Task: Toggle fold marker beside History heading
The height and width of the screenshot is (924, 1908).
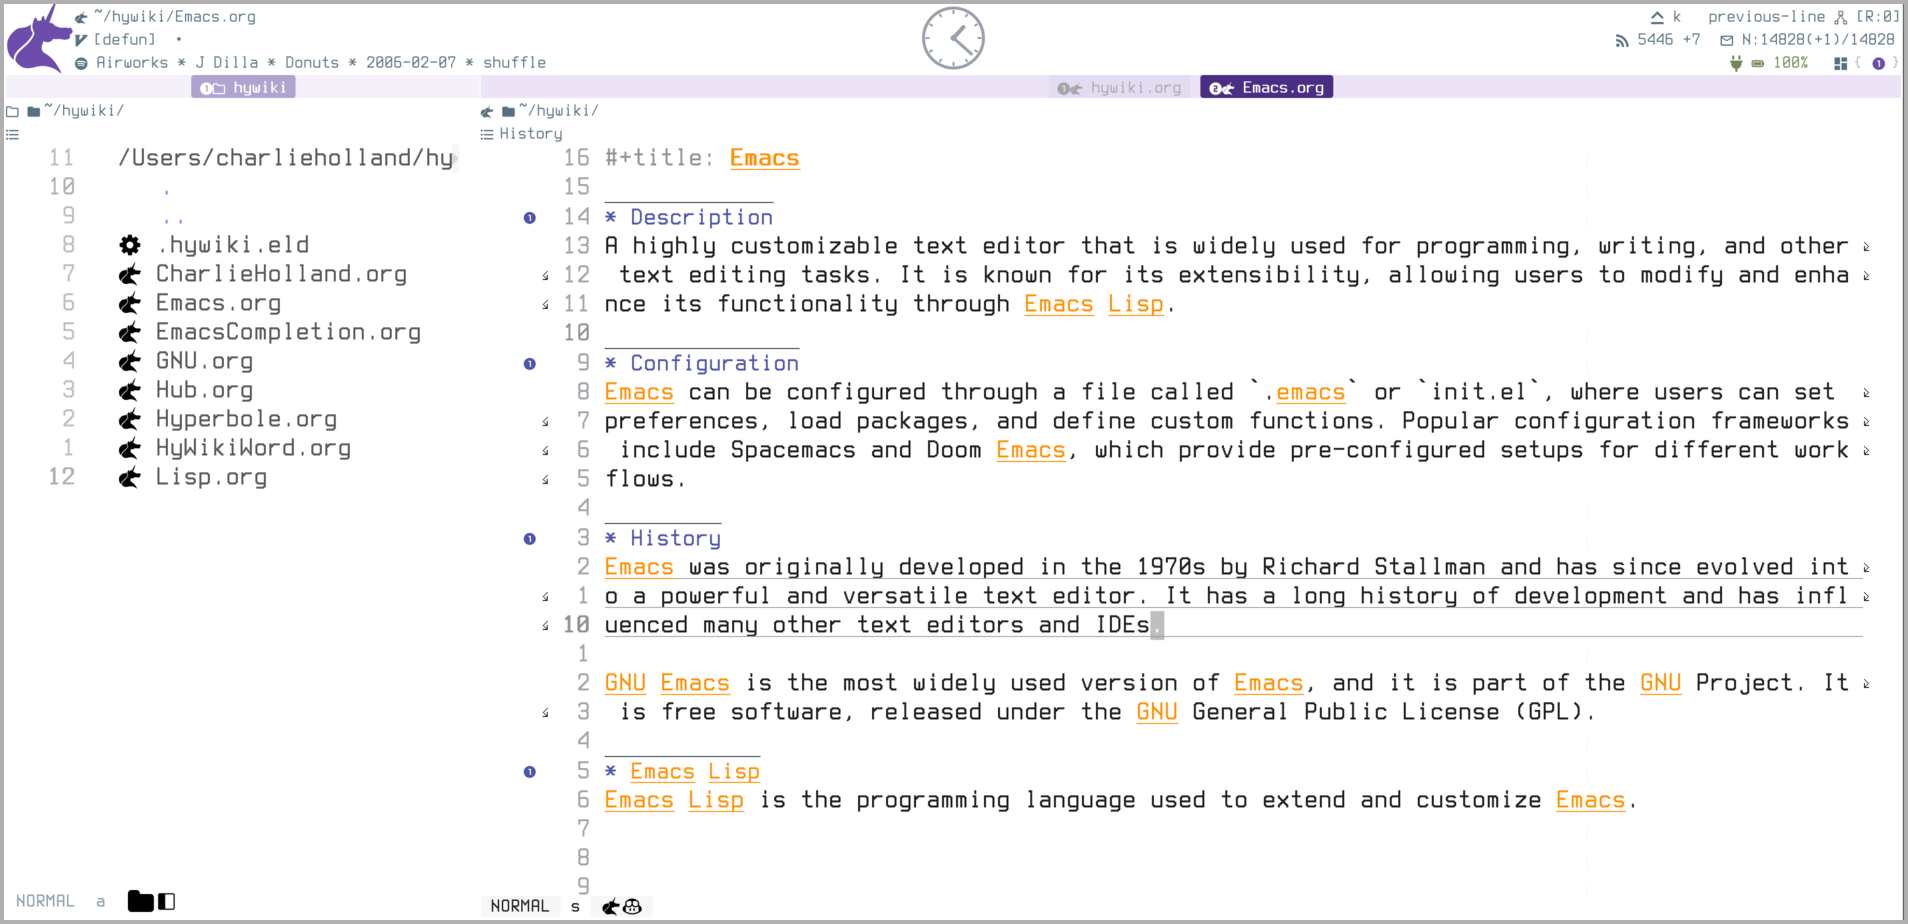Action: 529,539
